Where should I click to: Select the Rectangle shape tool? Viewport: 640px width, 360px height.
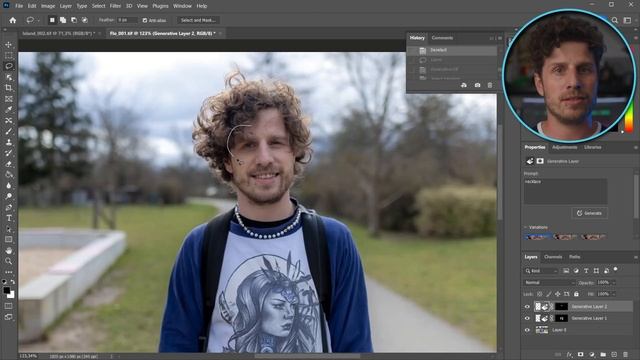coord(9,240)
